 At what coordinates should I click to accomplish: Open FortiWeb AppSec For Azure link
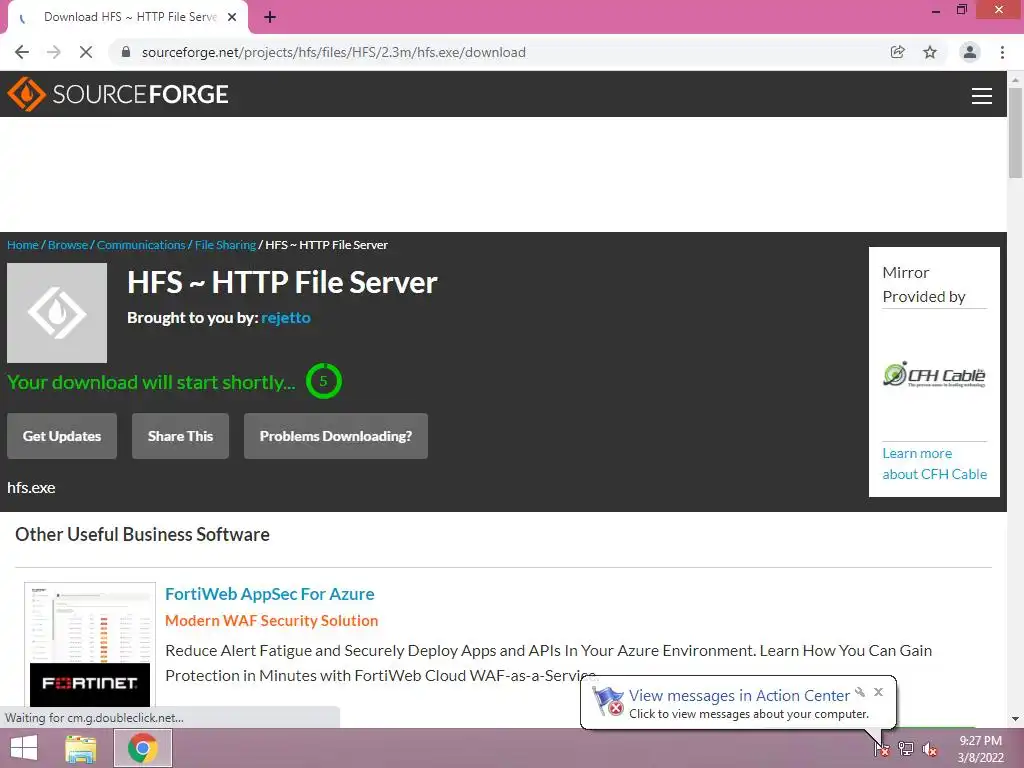click(x=270, y=594)
